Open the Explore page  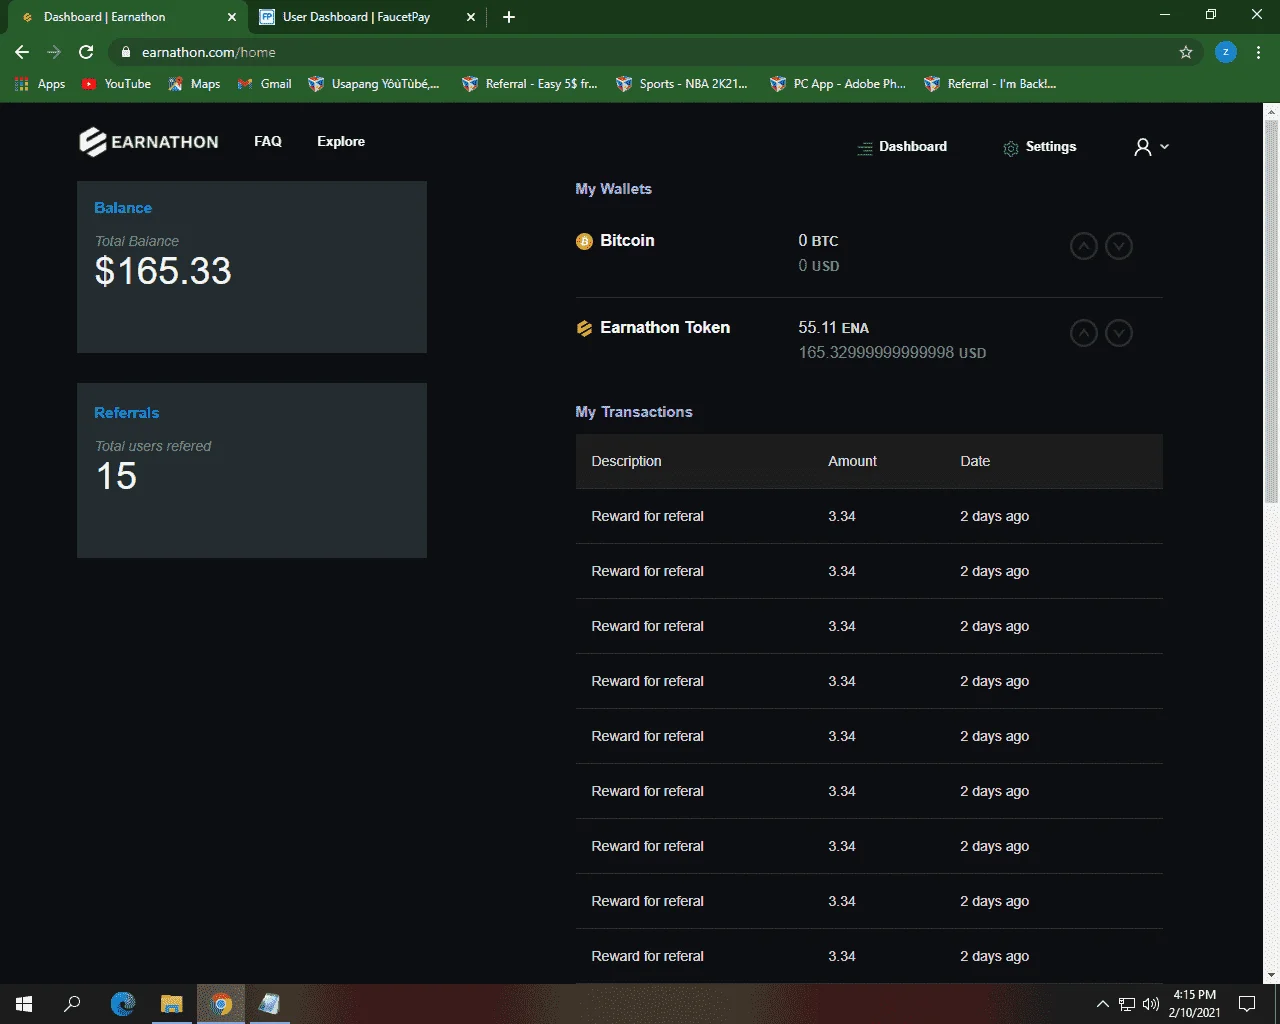[341, 141]
